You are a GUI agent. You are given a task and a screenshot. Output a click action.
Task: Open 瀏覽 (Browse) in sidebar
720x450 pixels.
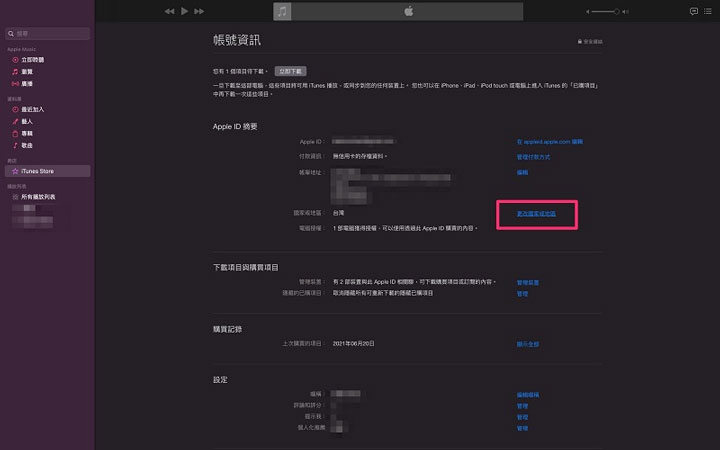click(x=27, y=72)
